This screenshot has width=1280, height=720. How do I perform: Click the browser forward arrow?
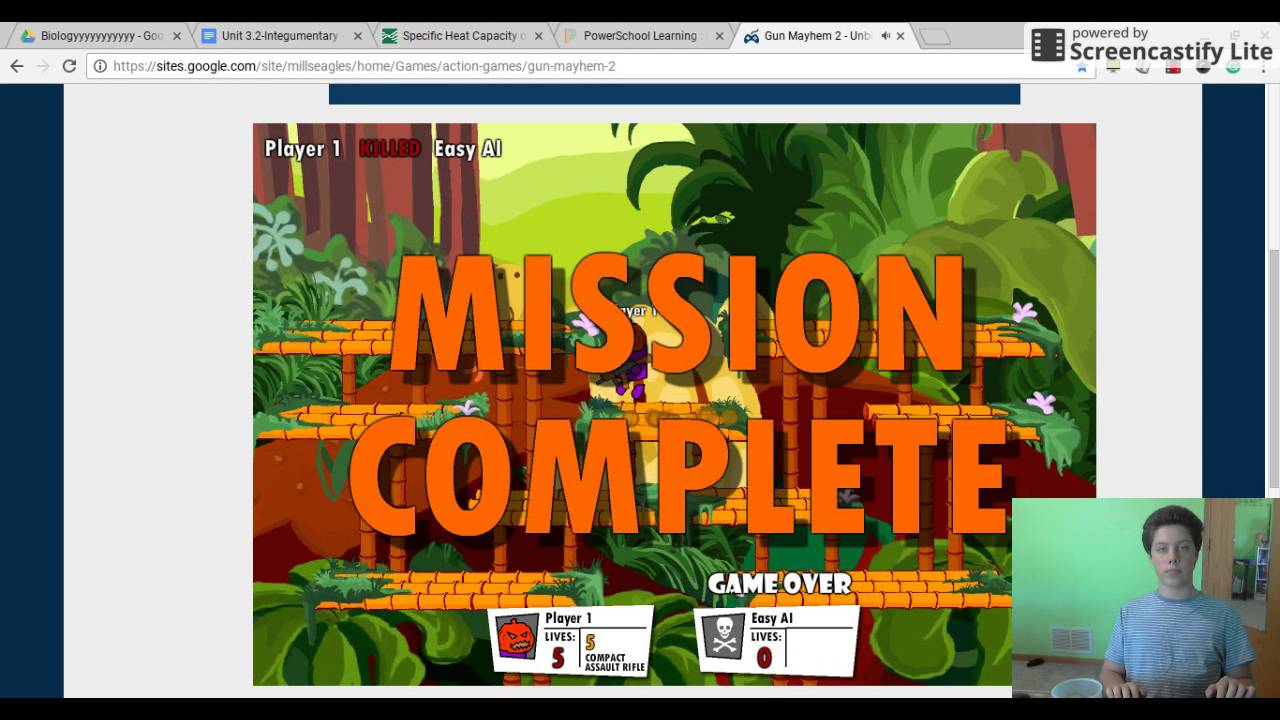pos(43,66)
